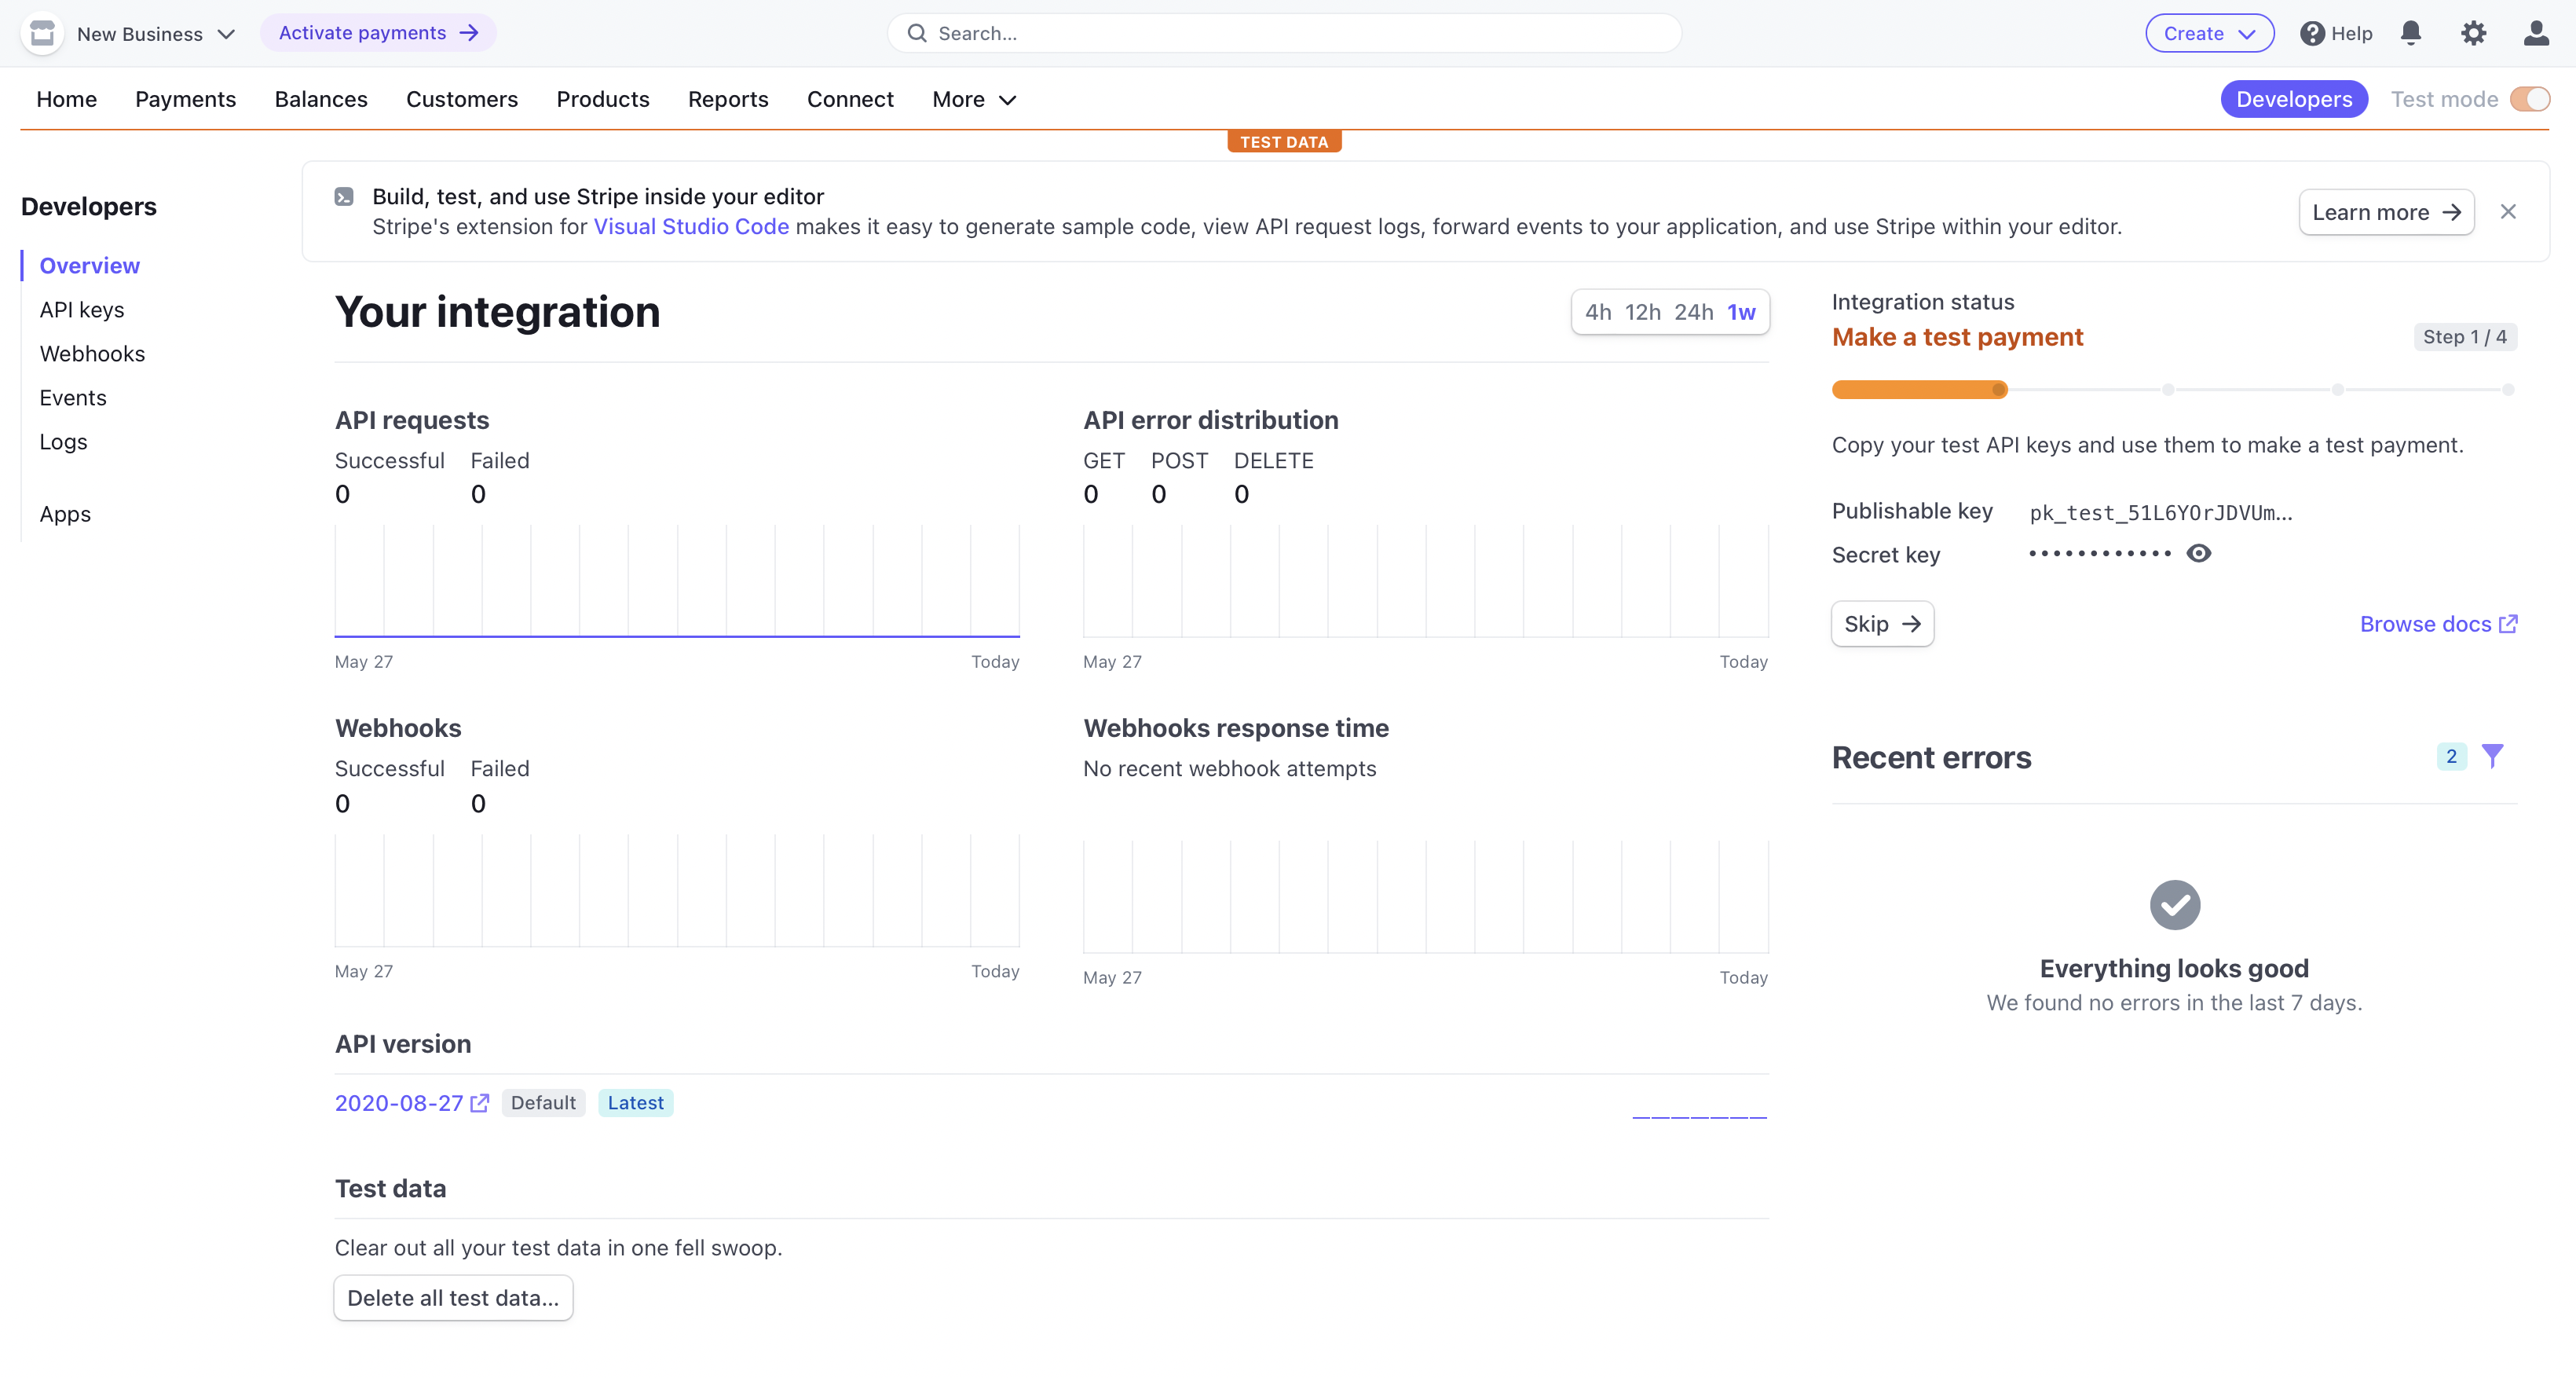The width and height of the screenshot is (2576, 1378).
Task: Open the Payments tab
Action: [x=185, y=99]
